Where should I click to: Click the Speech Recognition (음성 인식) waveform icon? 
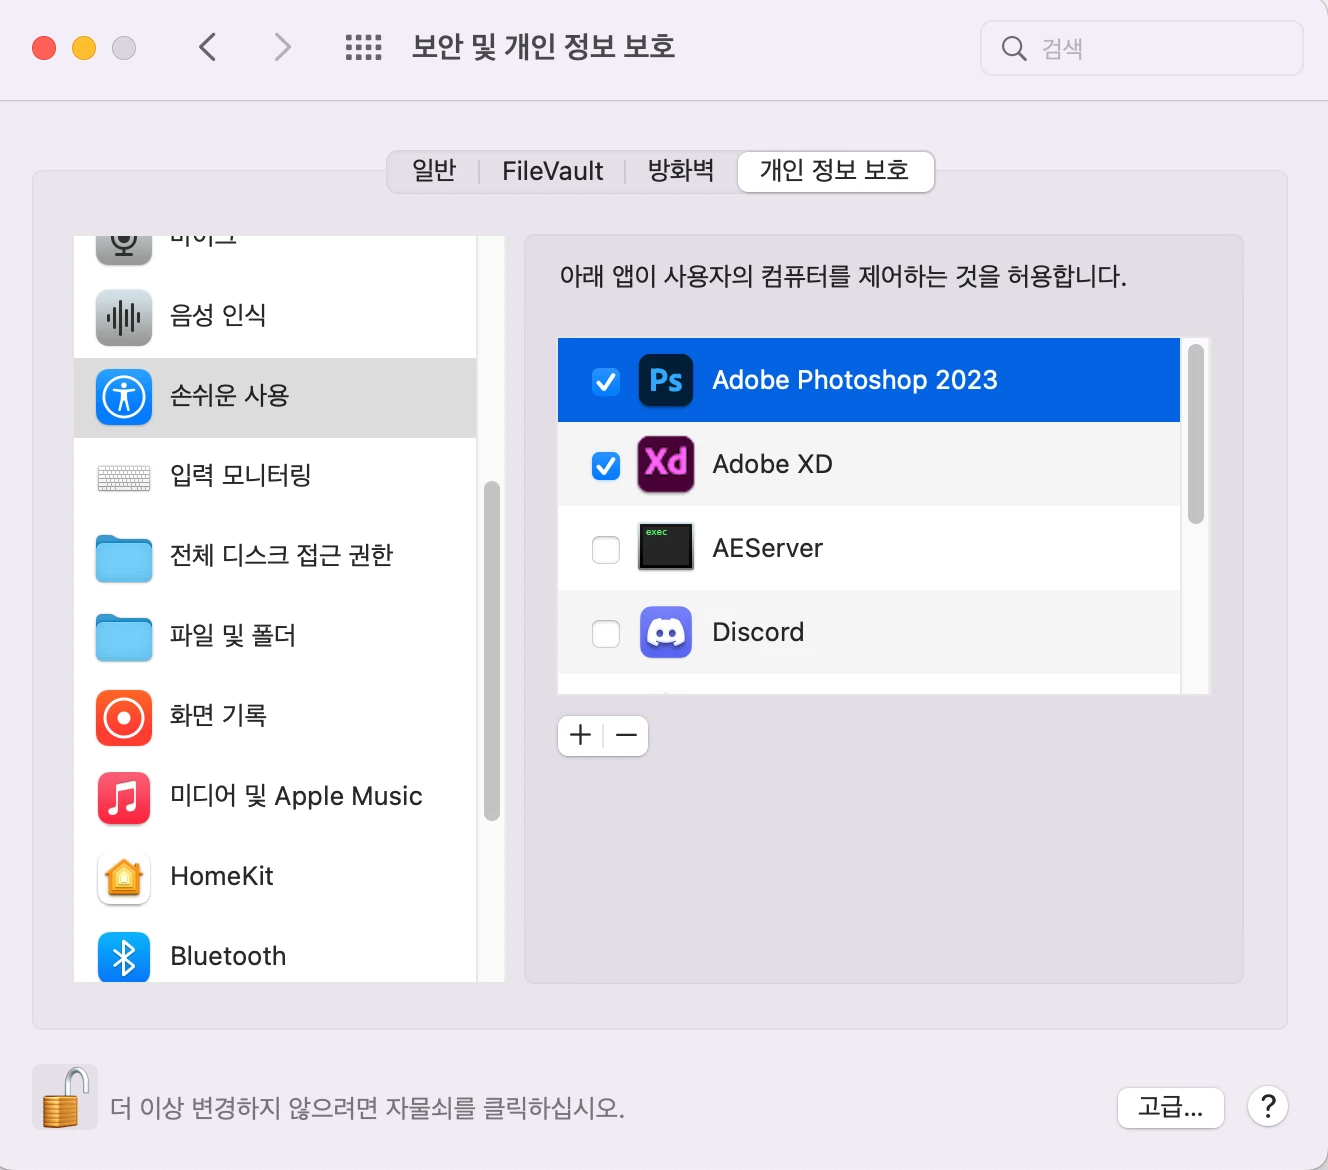point(124,318)
